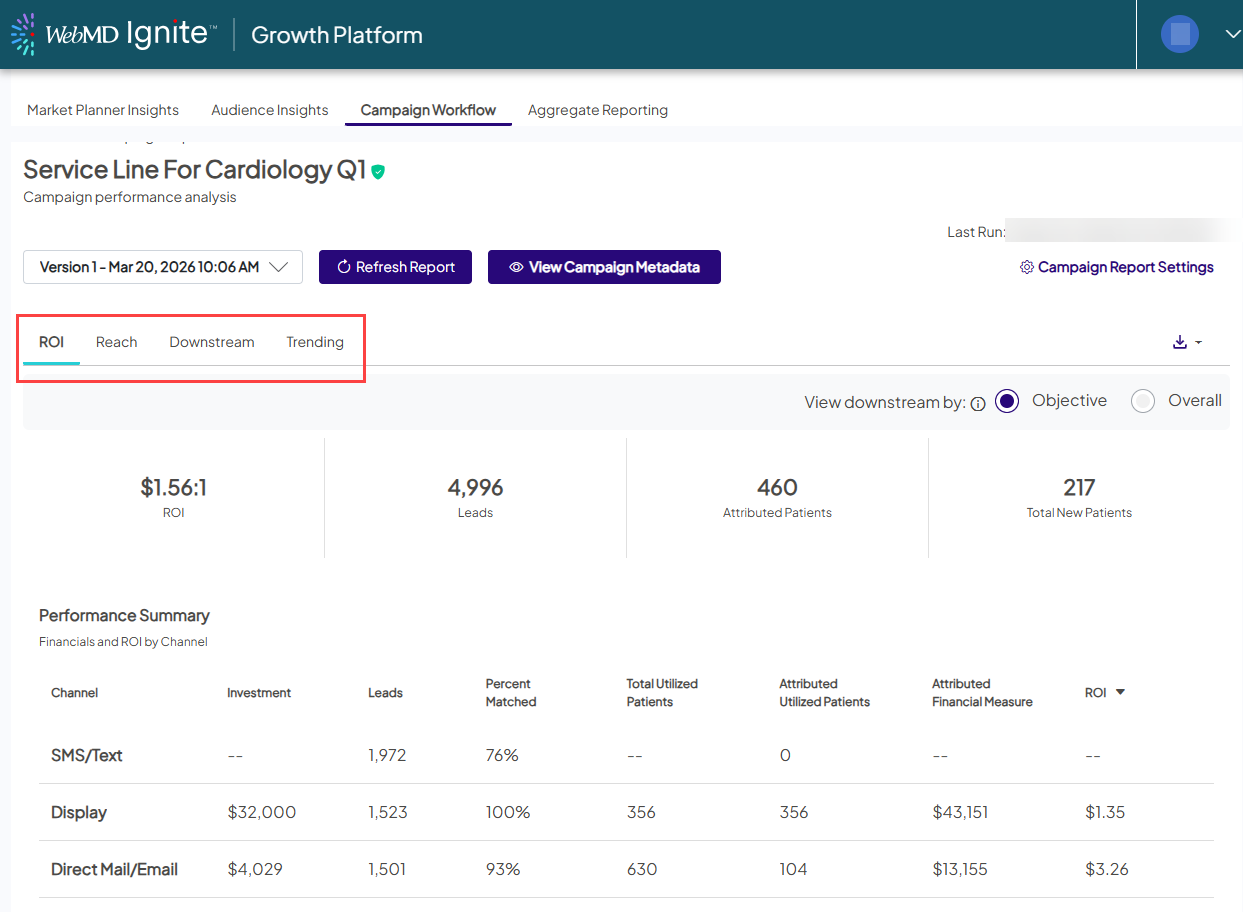
Task: Navigate to Audience Insights
Action: point(270,110)
